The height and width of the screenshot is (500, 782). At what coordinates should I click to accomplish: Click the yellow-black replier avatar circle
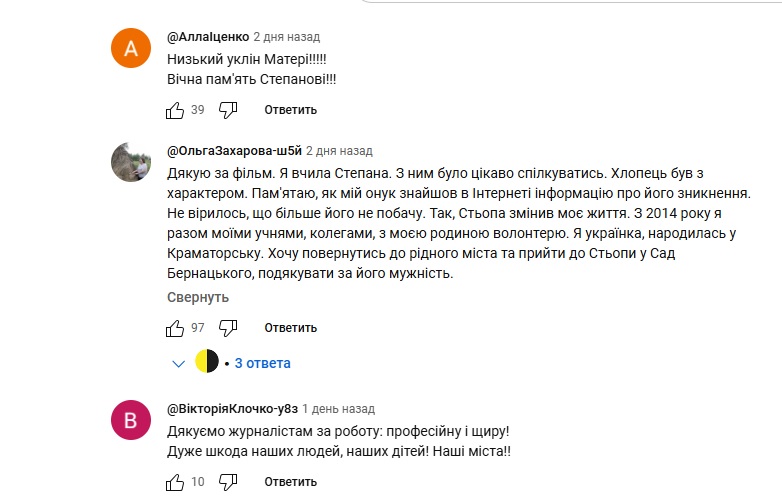(206, 361)
